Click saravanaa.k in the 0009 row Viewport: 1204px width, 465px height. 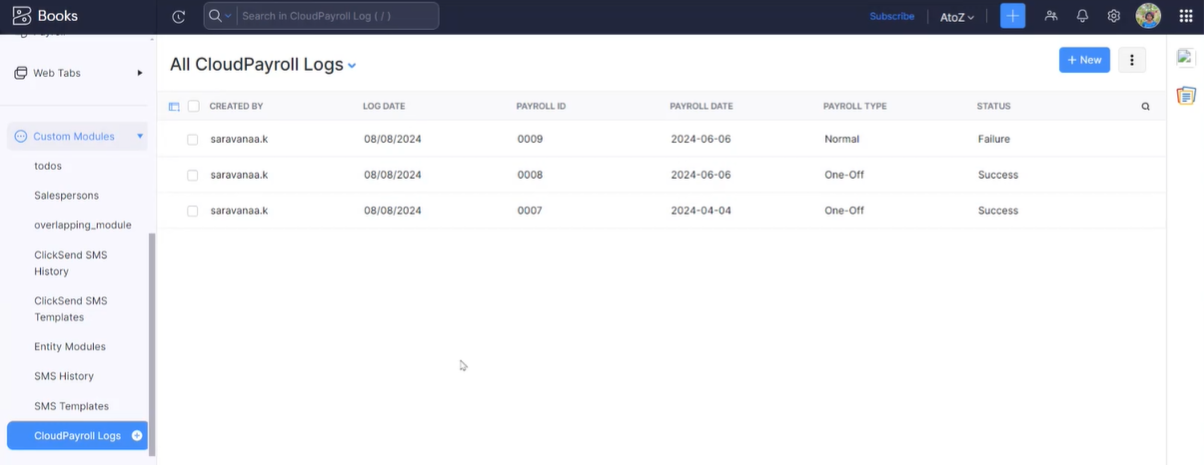[x=239, y=139]
